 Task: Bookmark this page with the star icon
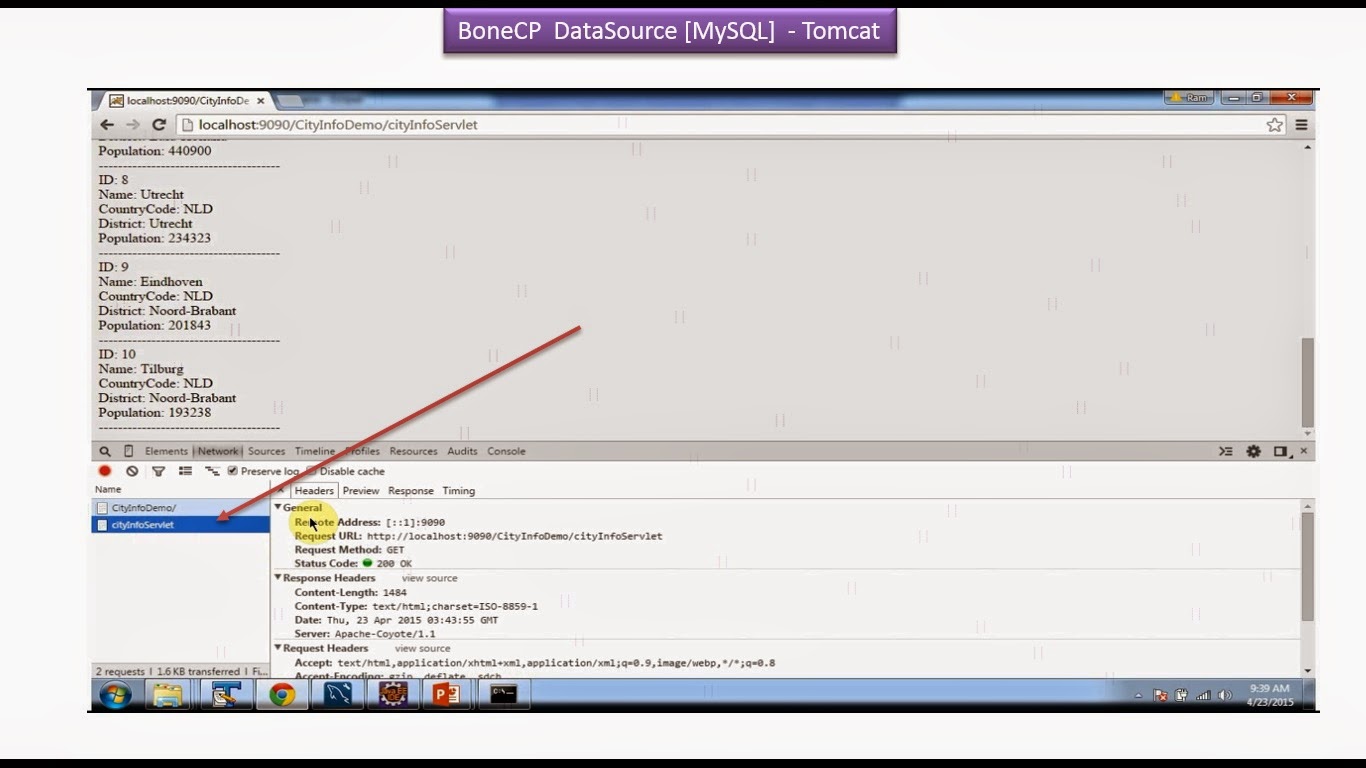tap(1274, 125)
